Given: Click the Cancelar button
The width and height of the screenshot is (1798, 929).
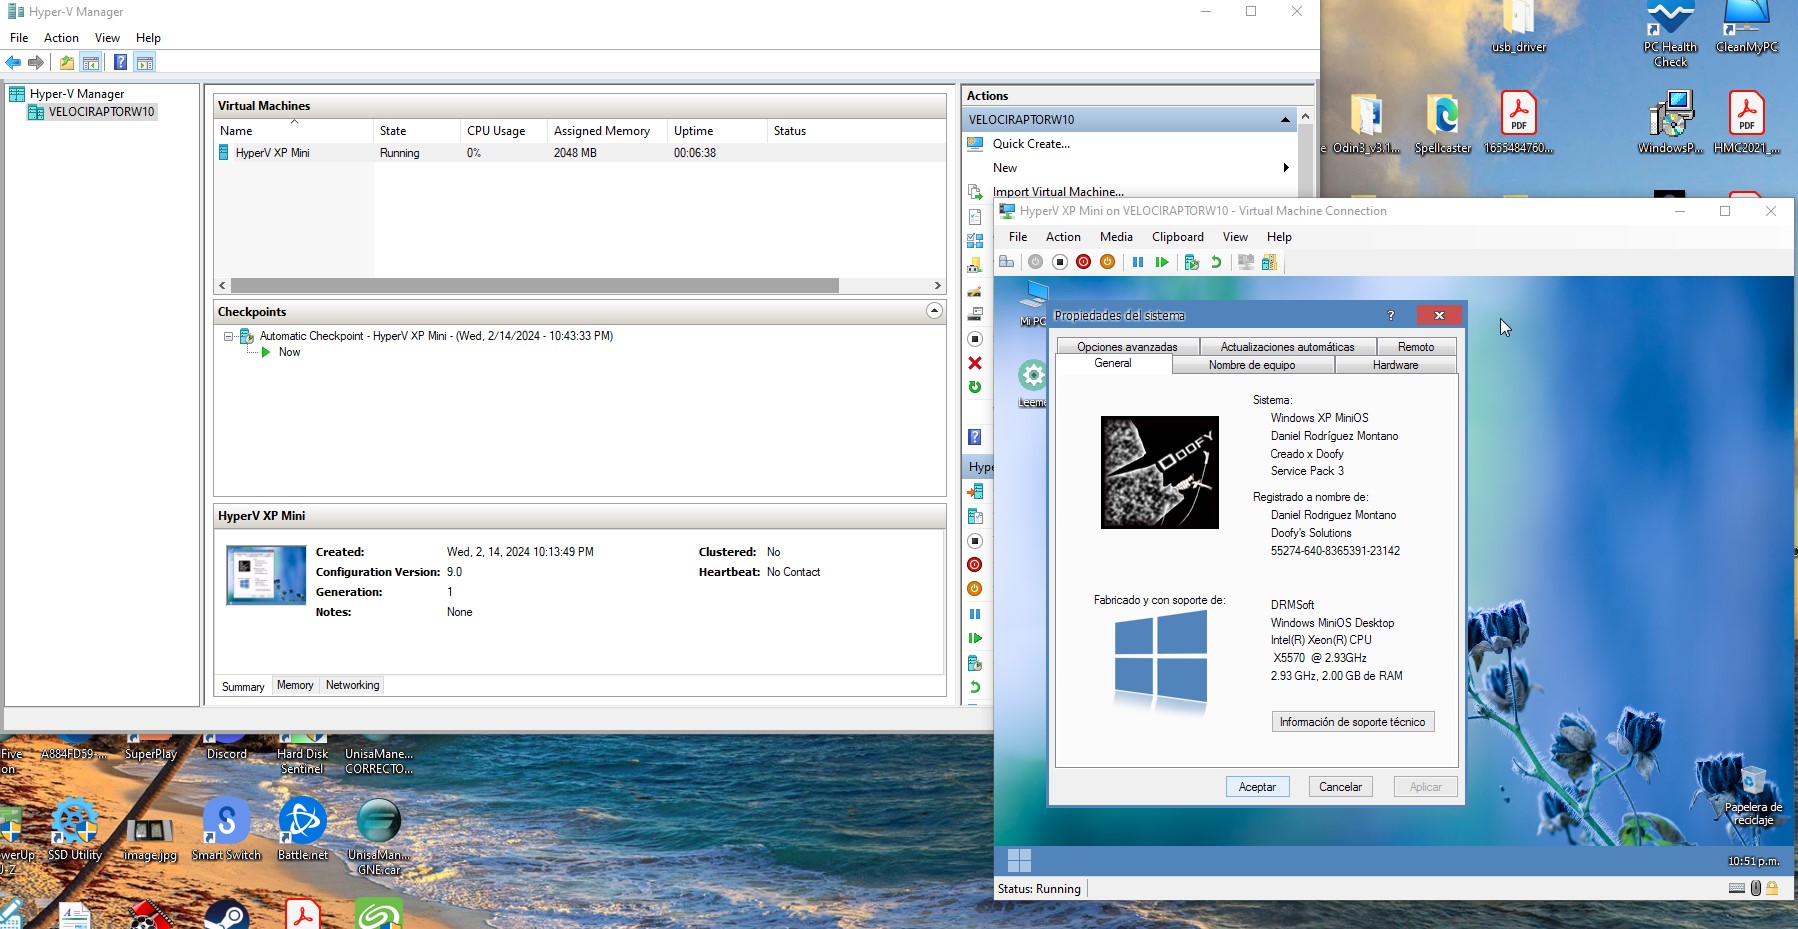Looking at the screenshot, I should pos(1340,787).
